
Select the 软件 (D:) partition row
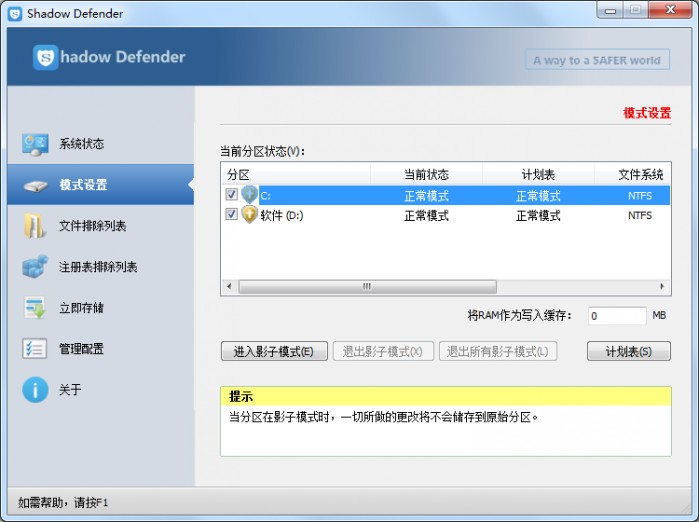click(x=446, y=215)
